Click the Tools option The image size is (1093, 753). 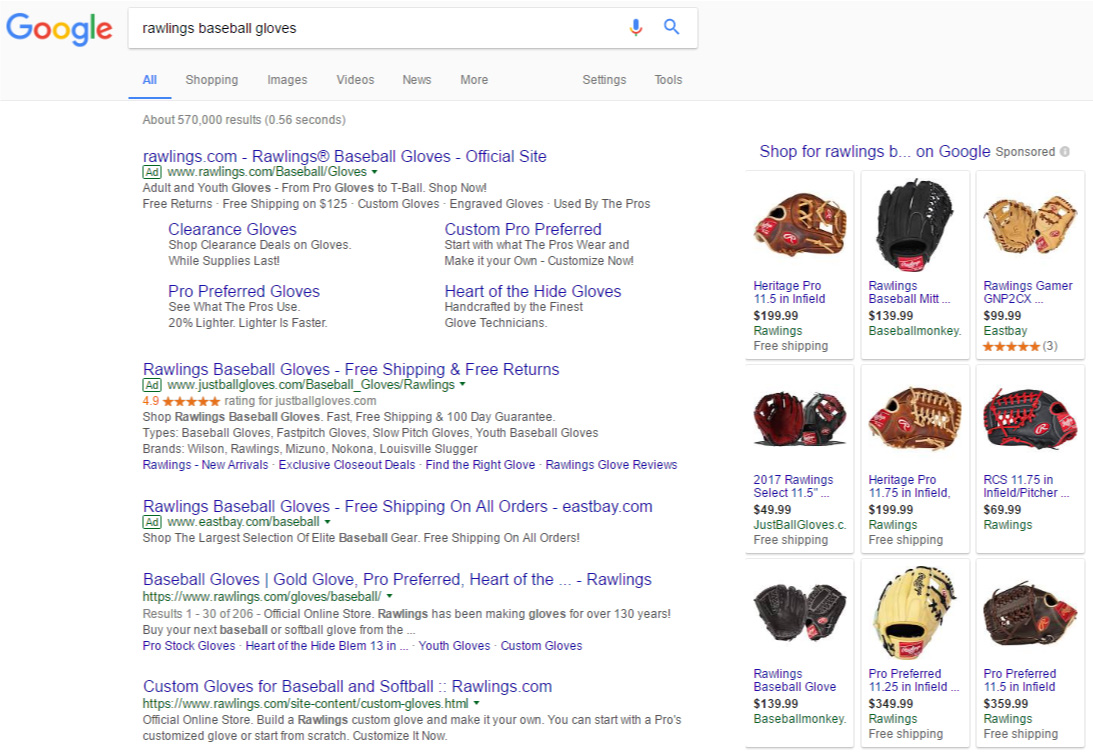[x=668, y=79]
